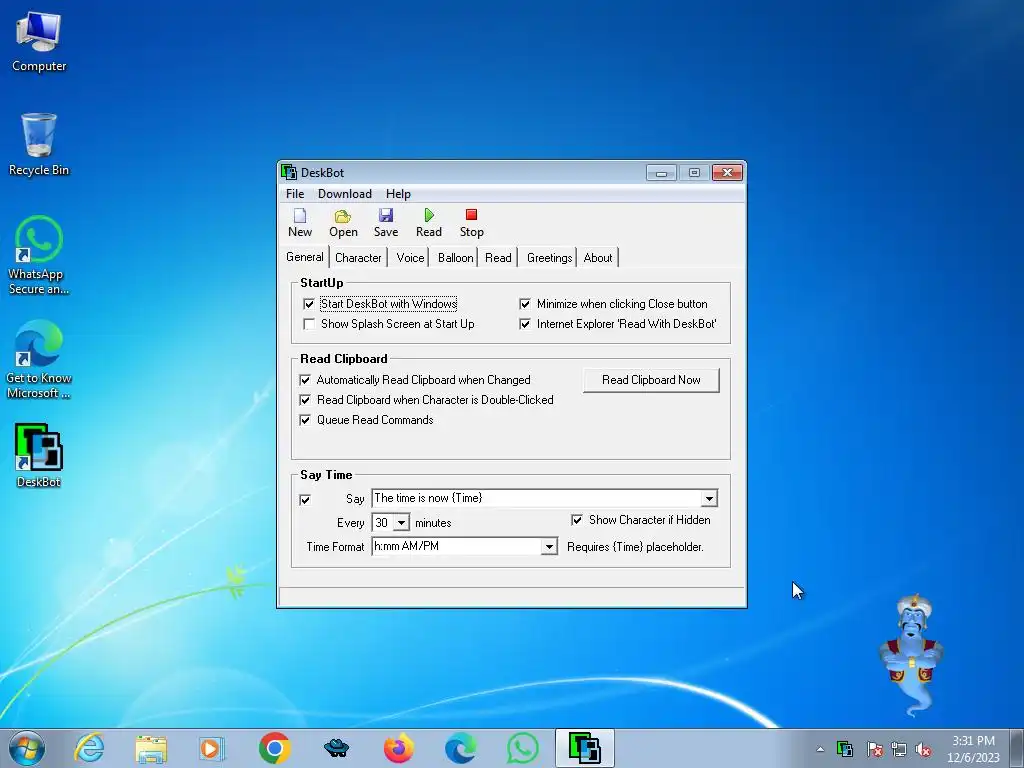The width and height of the screenshot is (1024, 768).
Task: Open the Help menu
Action: (398, 194)
